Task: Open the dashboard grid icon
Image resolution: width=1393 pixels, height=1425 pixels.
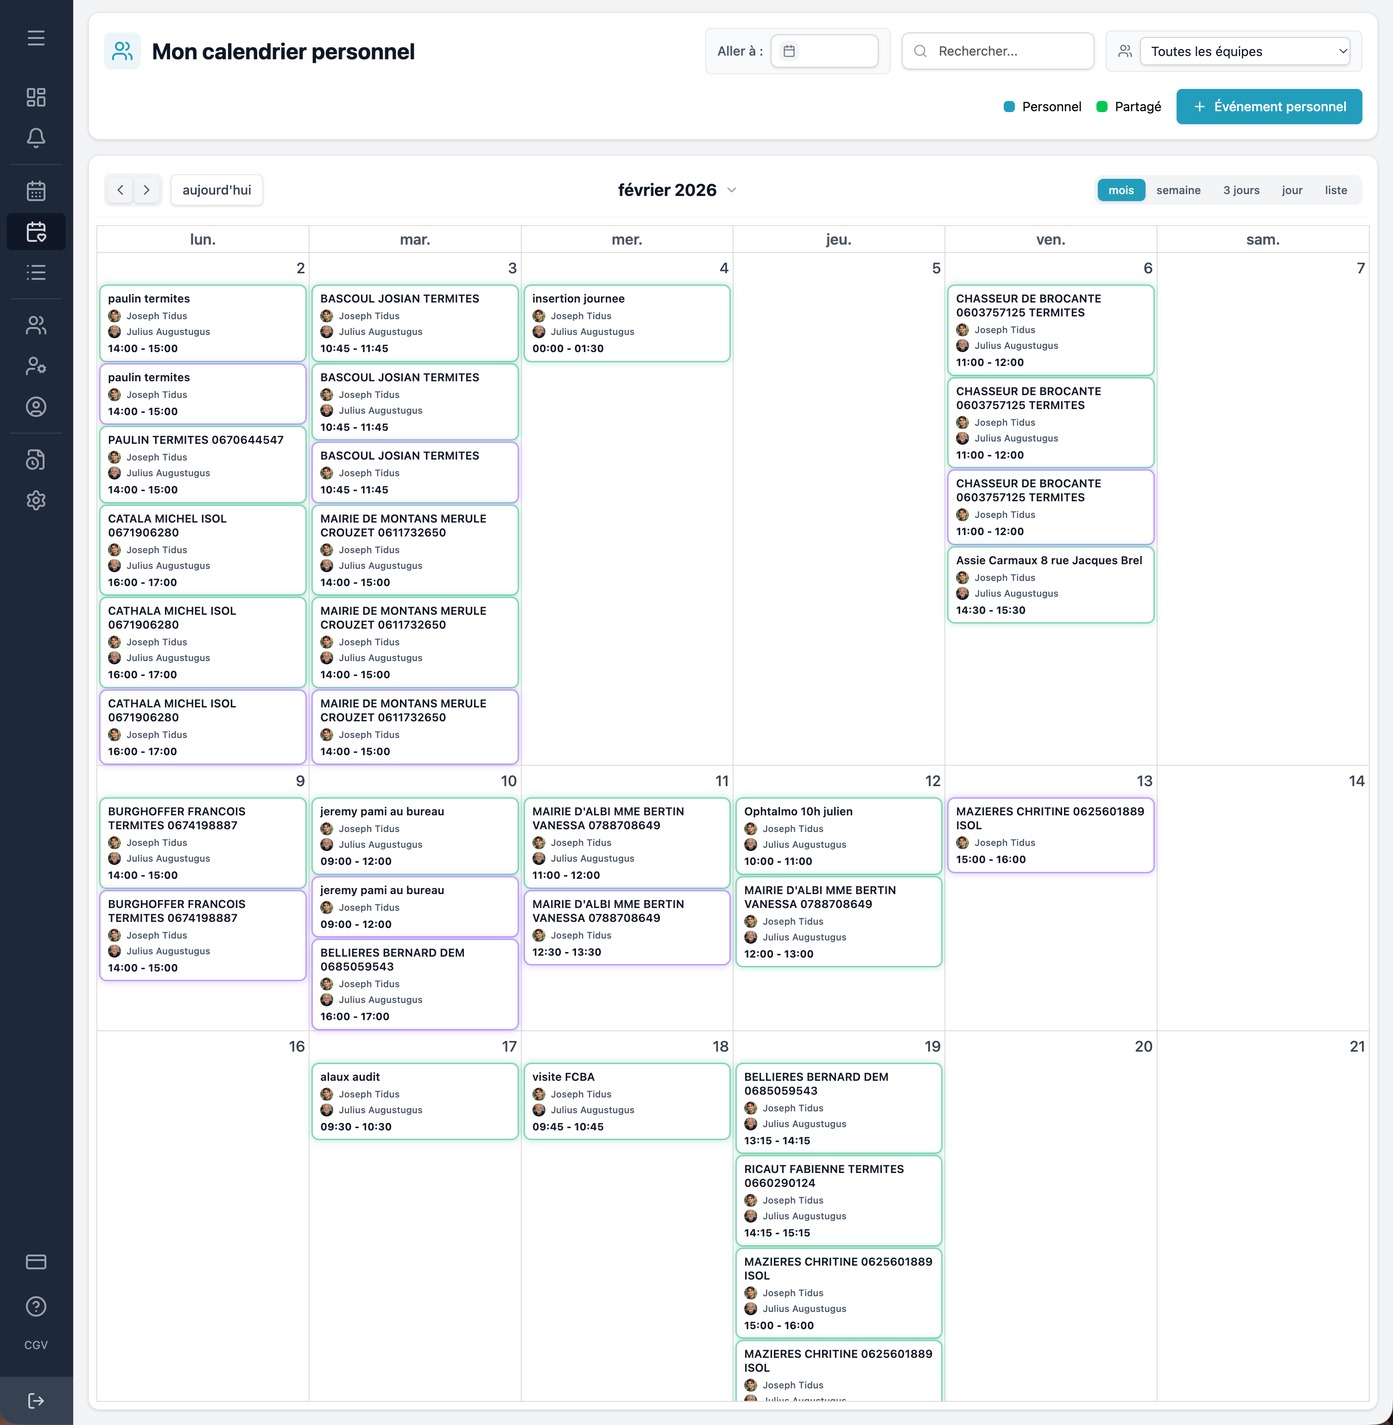Action: pyautogui.click(x=36, y=97)
